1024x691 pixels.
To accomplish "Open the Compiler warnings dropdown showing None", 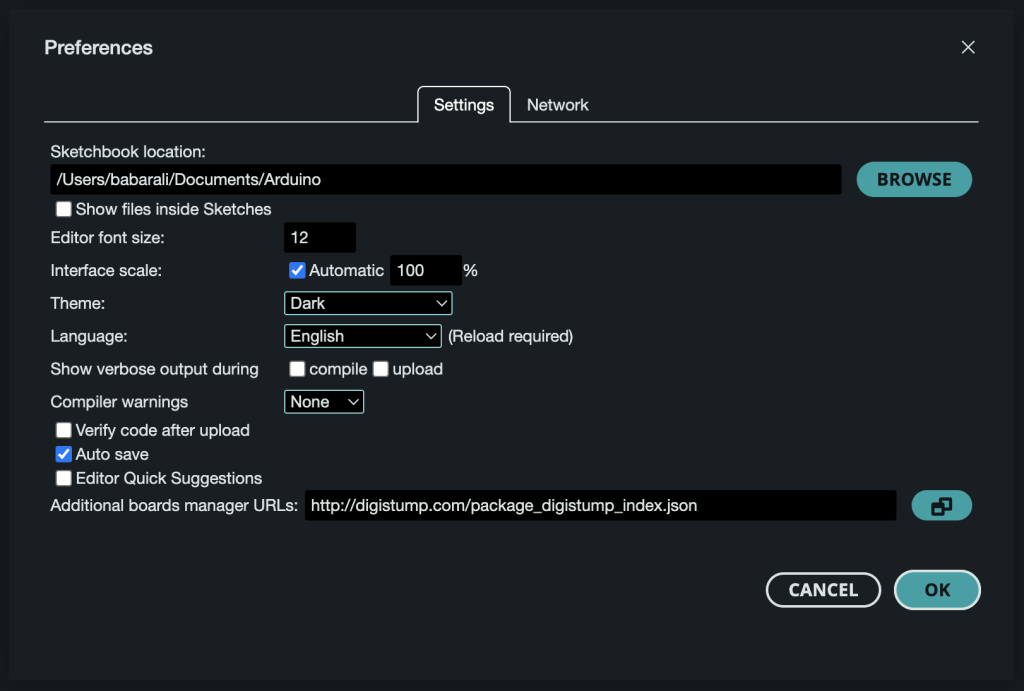I will coord(324,402).
